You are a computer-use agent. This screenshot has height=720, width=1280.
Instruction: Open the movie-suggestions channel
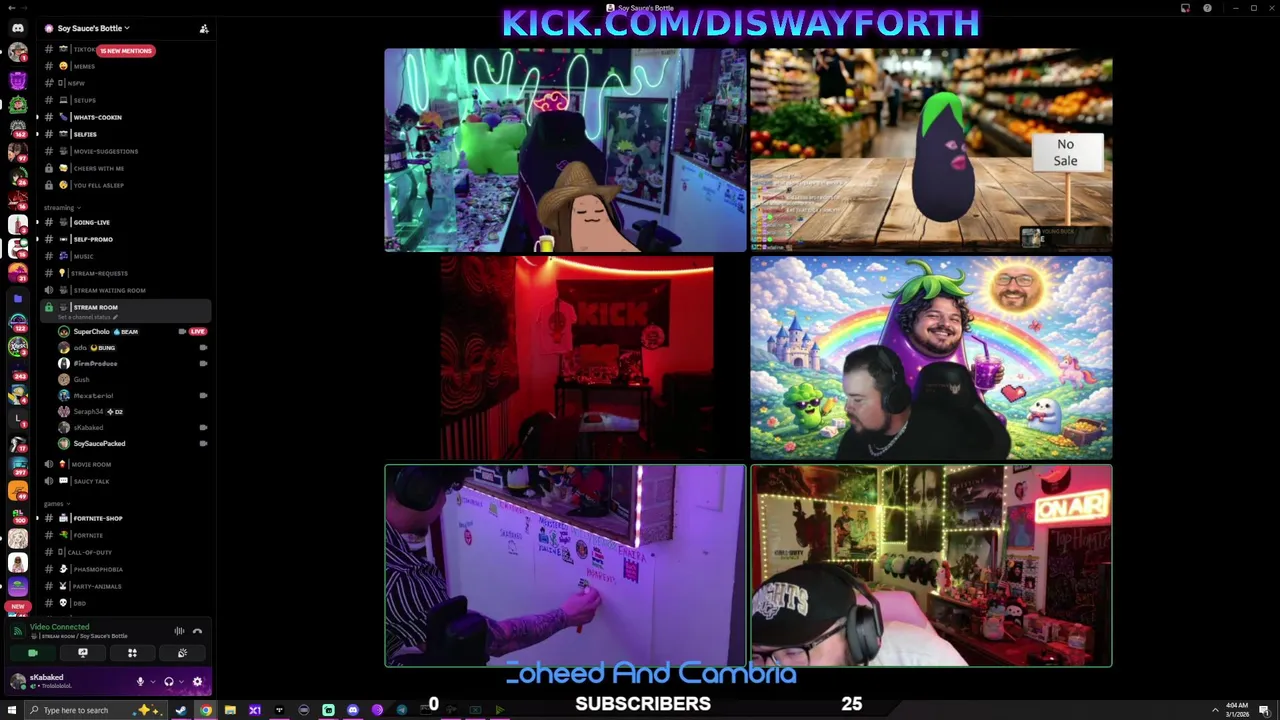coord(125,151)
